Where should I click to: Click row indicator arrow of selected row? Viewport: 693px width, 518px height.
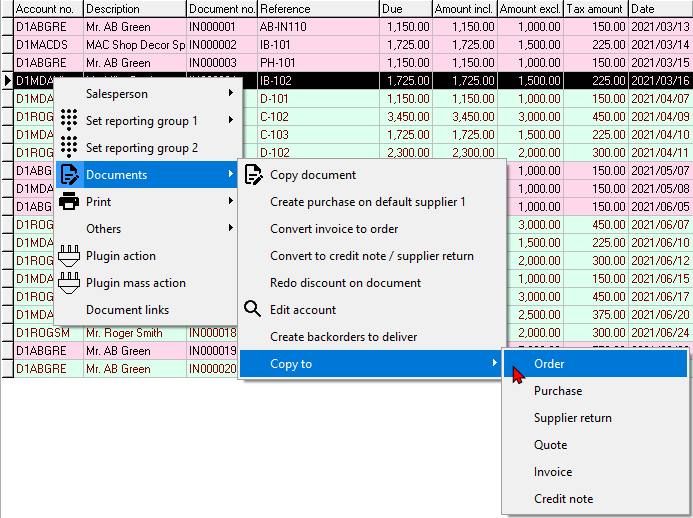point(8,81)
